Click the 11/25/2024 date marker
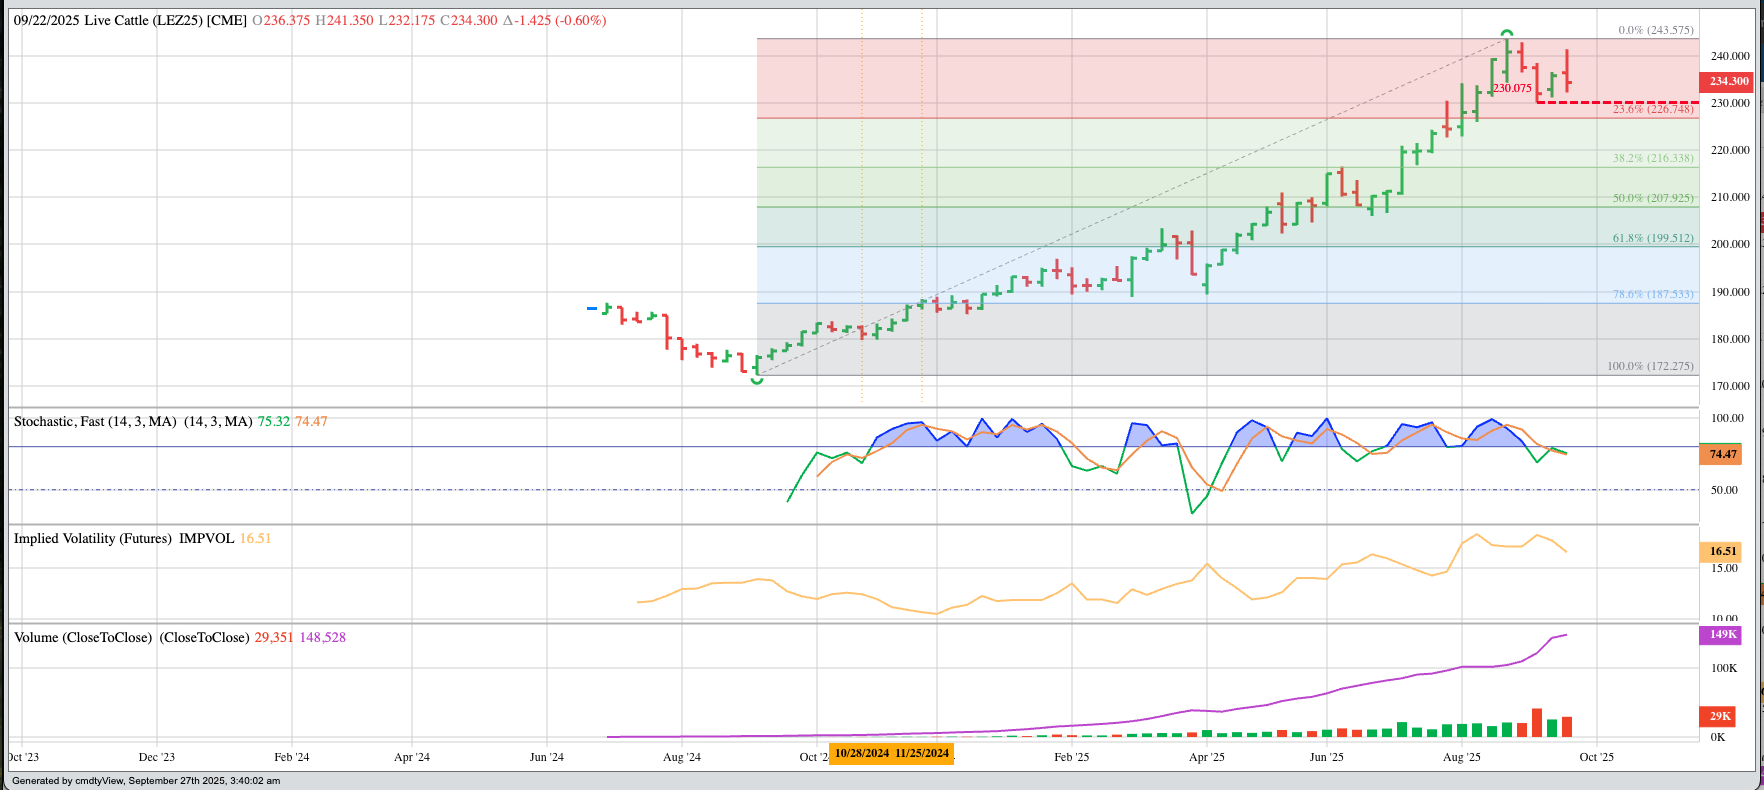The height and width of the screenshot is (790, 1764). (922, 753)
